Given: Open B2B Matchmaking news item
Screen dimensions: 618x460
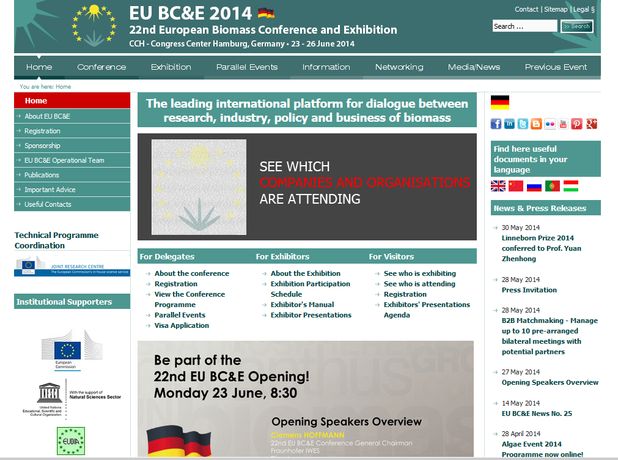Looking at the screenshot, I should (549, 336).
